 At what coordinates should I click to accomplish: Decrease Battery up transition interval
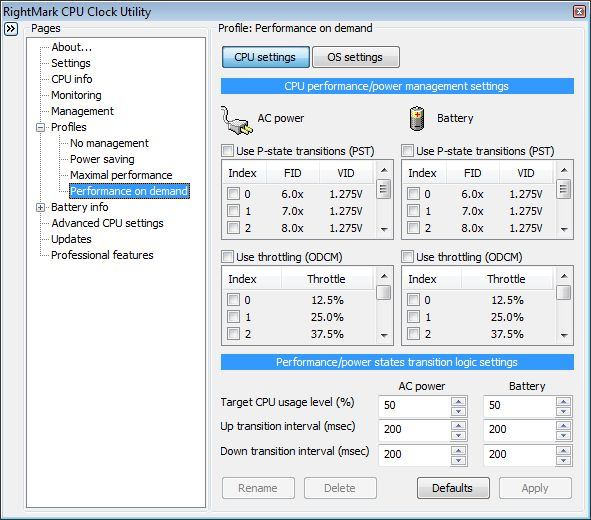pos(563,436)
